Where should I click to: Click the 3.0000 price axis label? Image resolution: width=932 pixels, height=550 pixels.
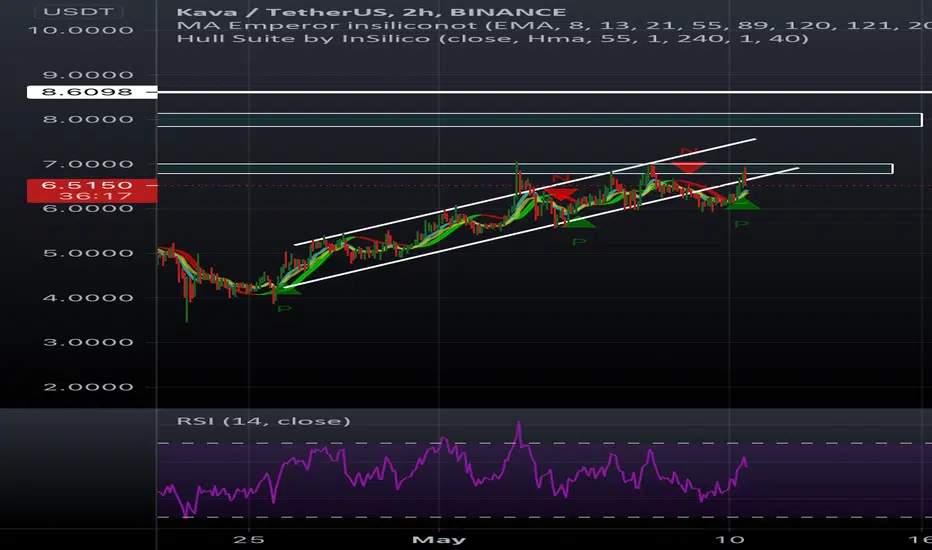(88, 342)
